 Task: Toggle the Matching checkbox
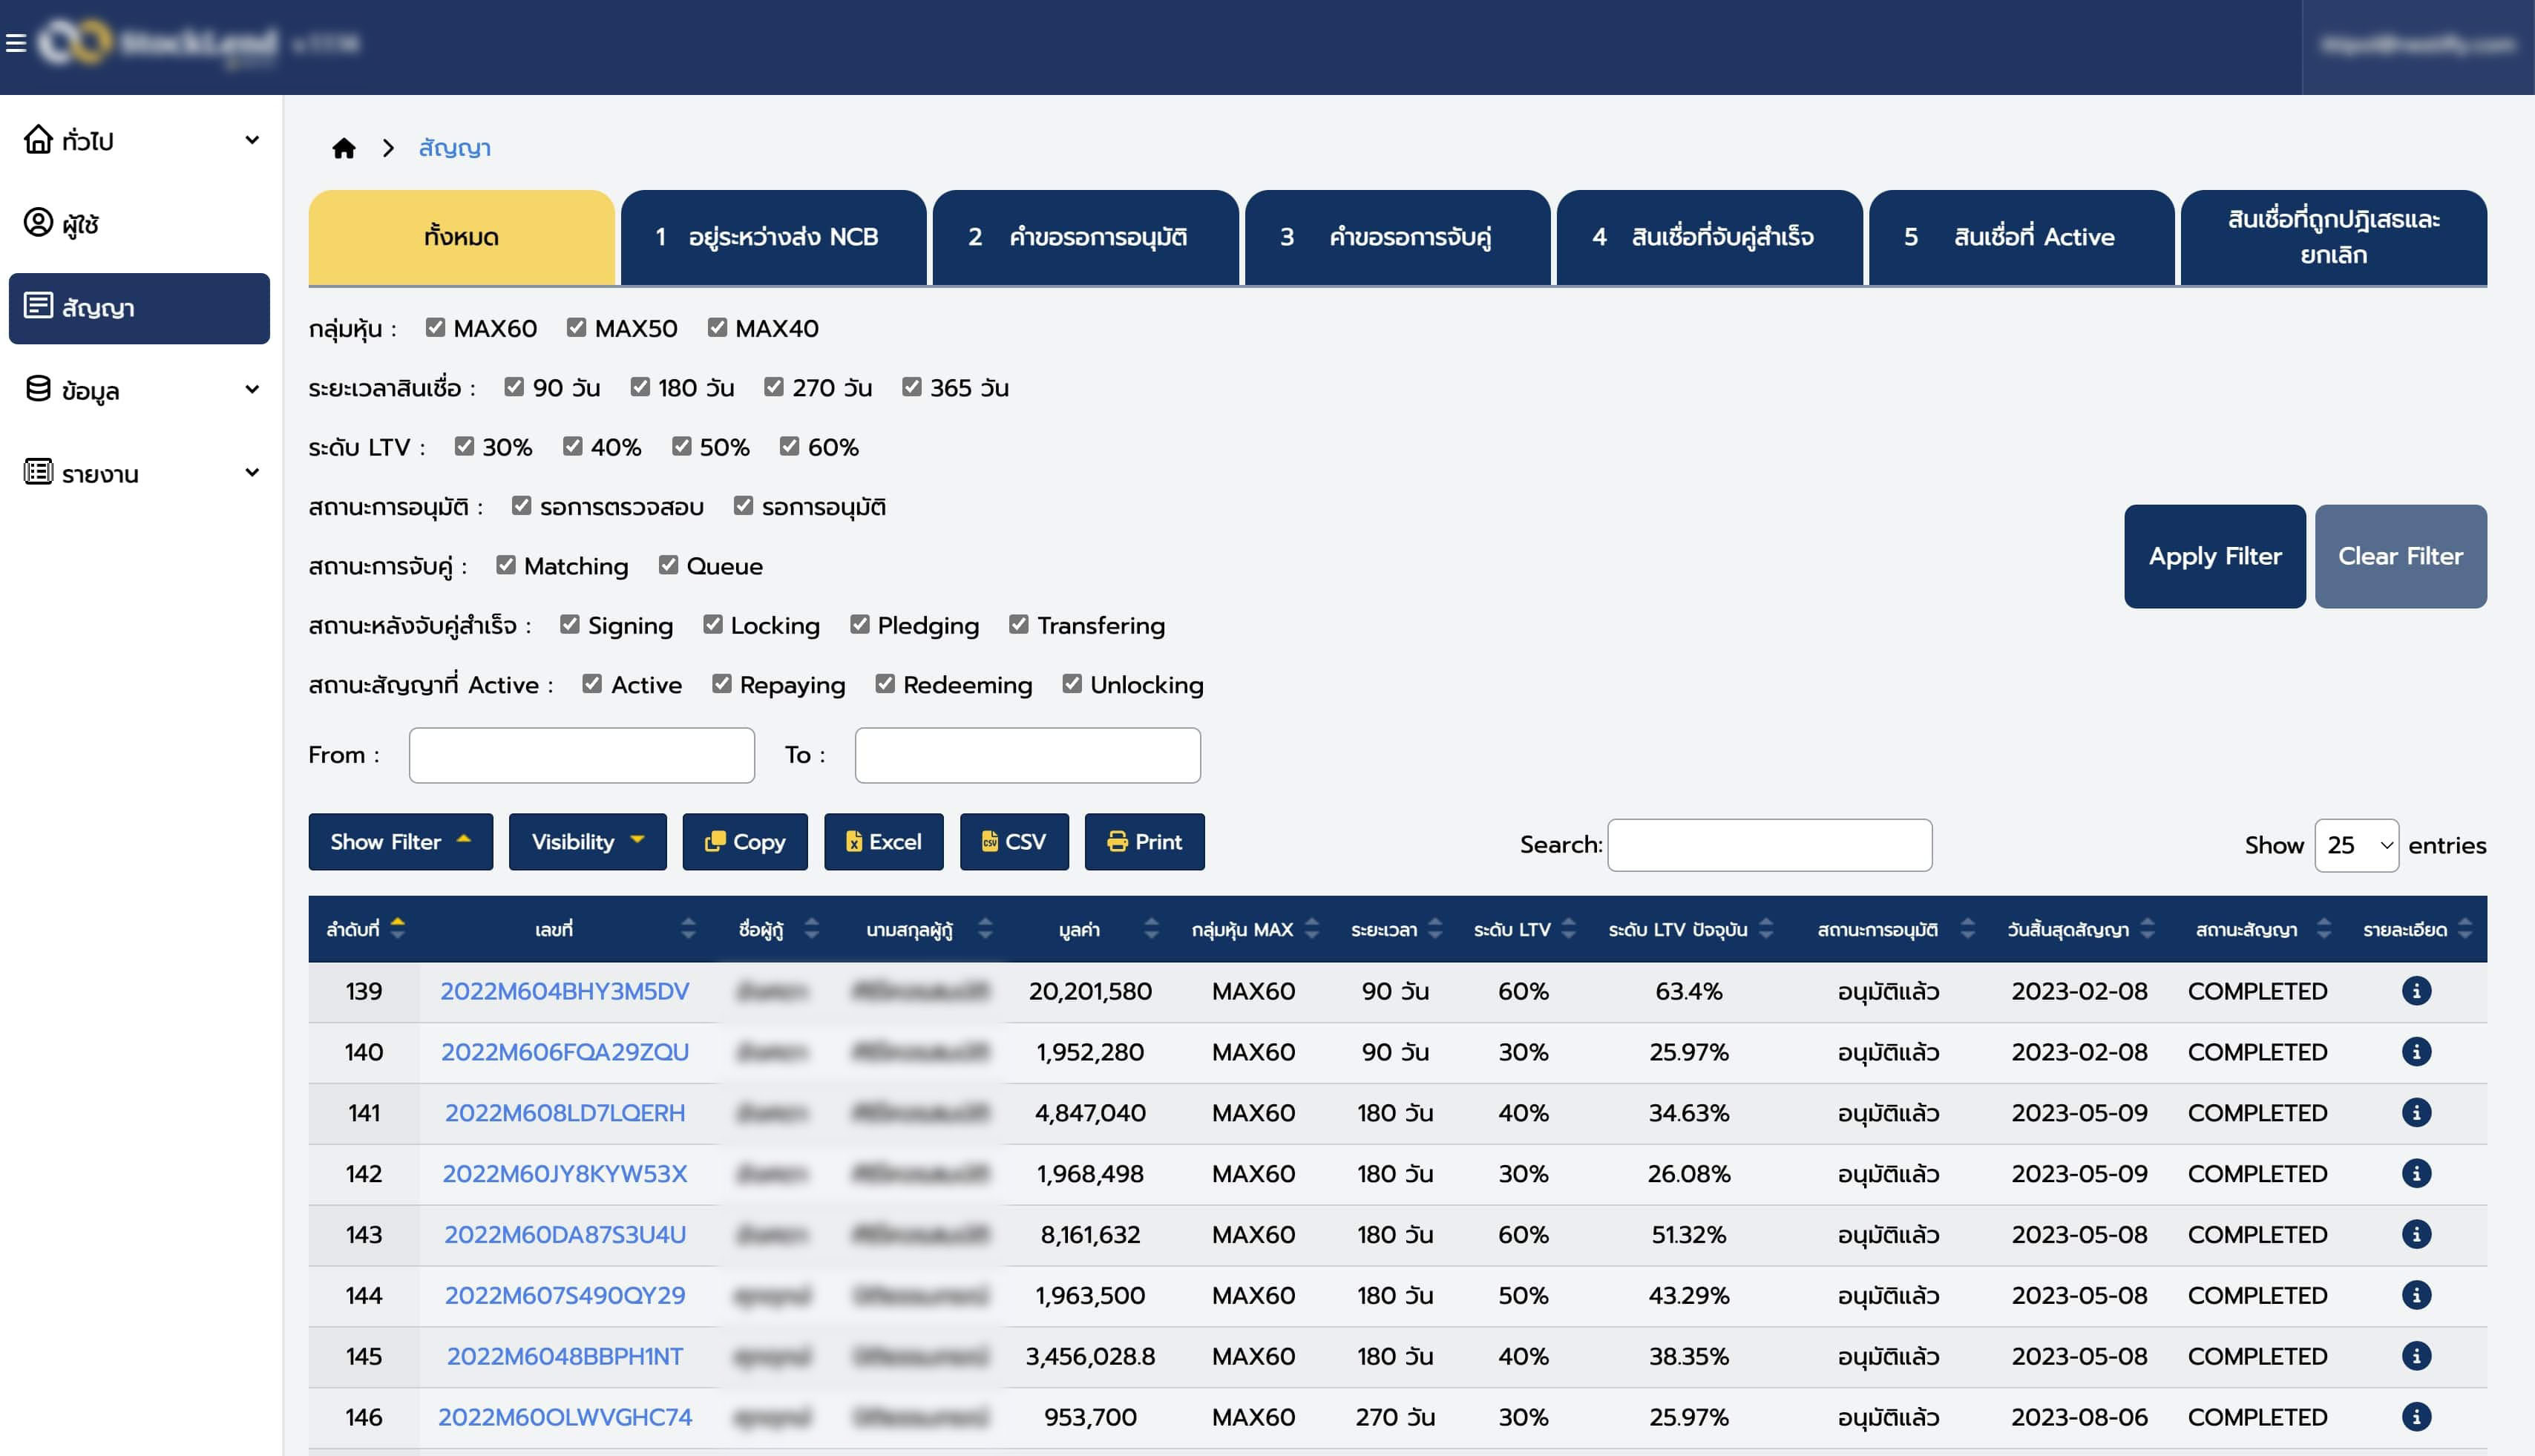coord(506,565)
